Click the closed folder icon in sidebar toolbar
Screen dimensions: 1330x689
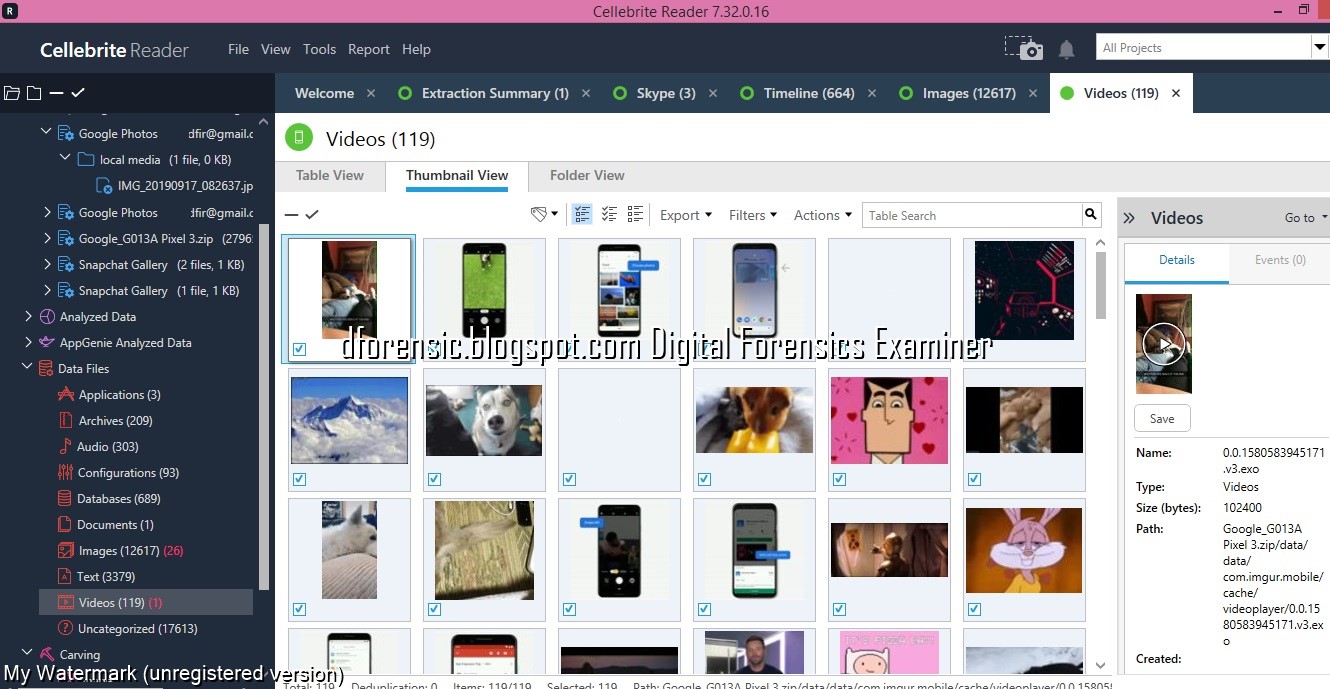(x=34, y=93)
